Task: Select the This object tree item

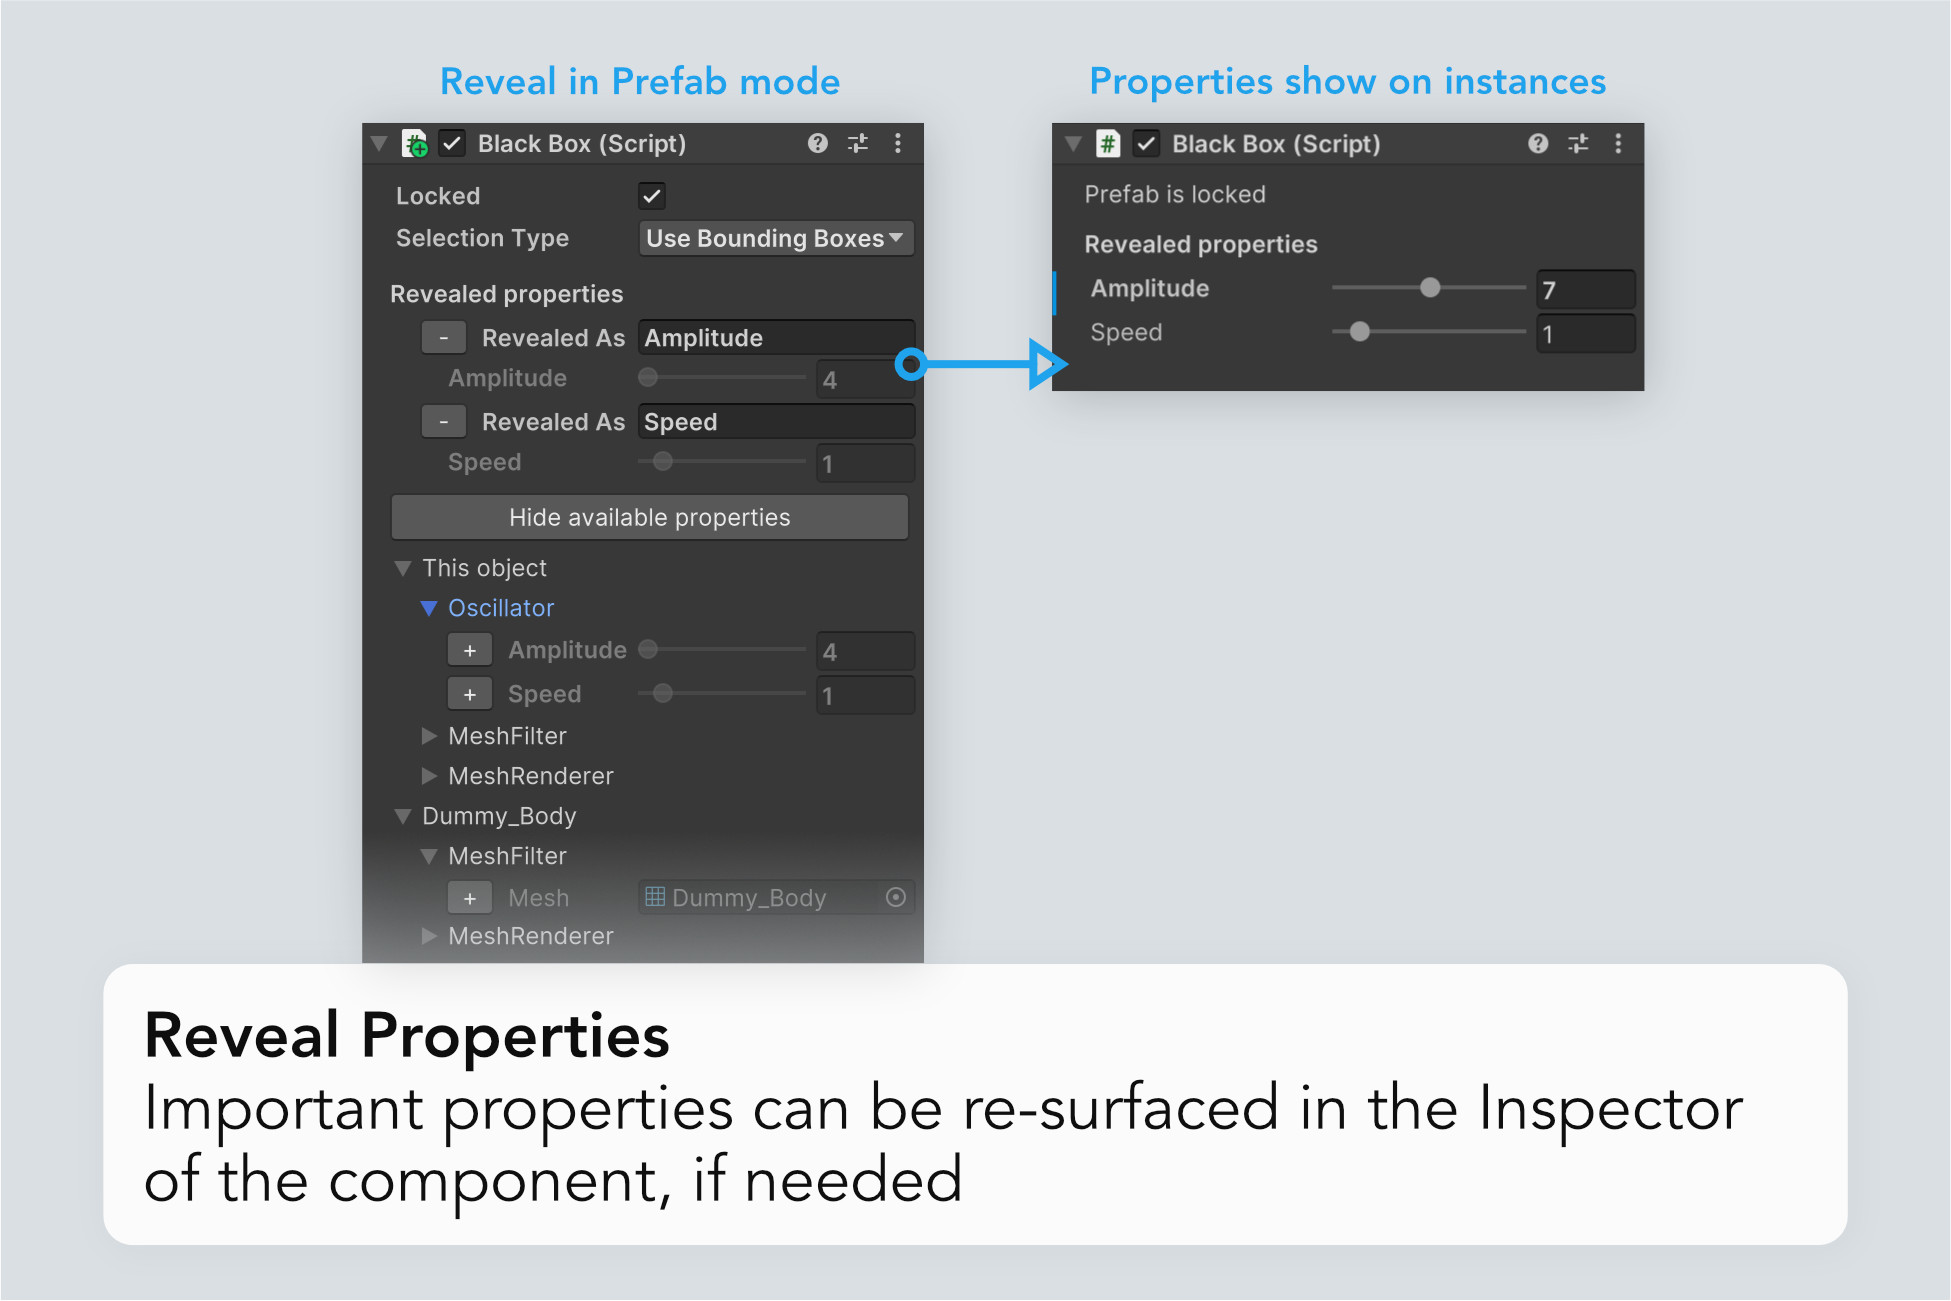Action: [484, 568]
